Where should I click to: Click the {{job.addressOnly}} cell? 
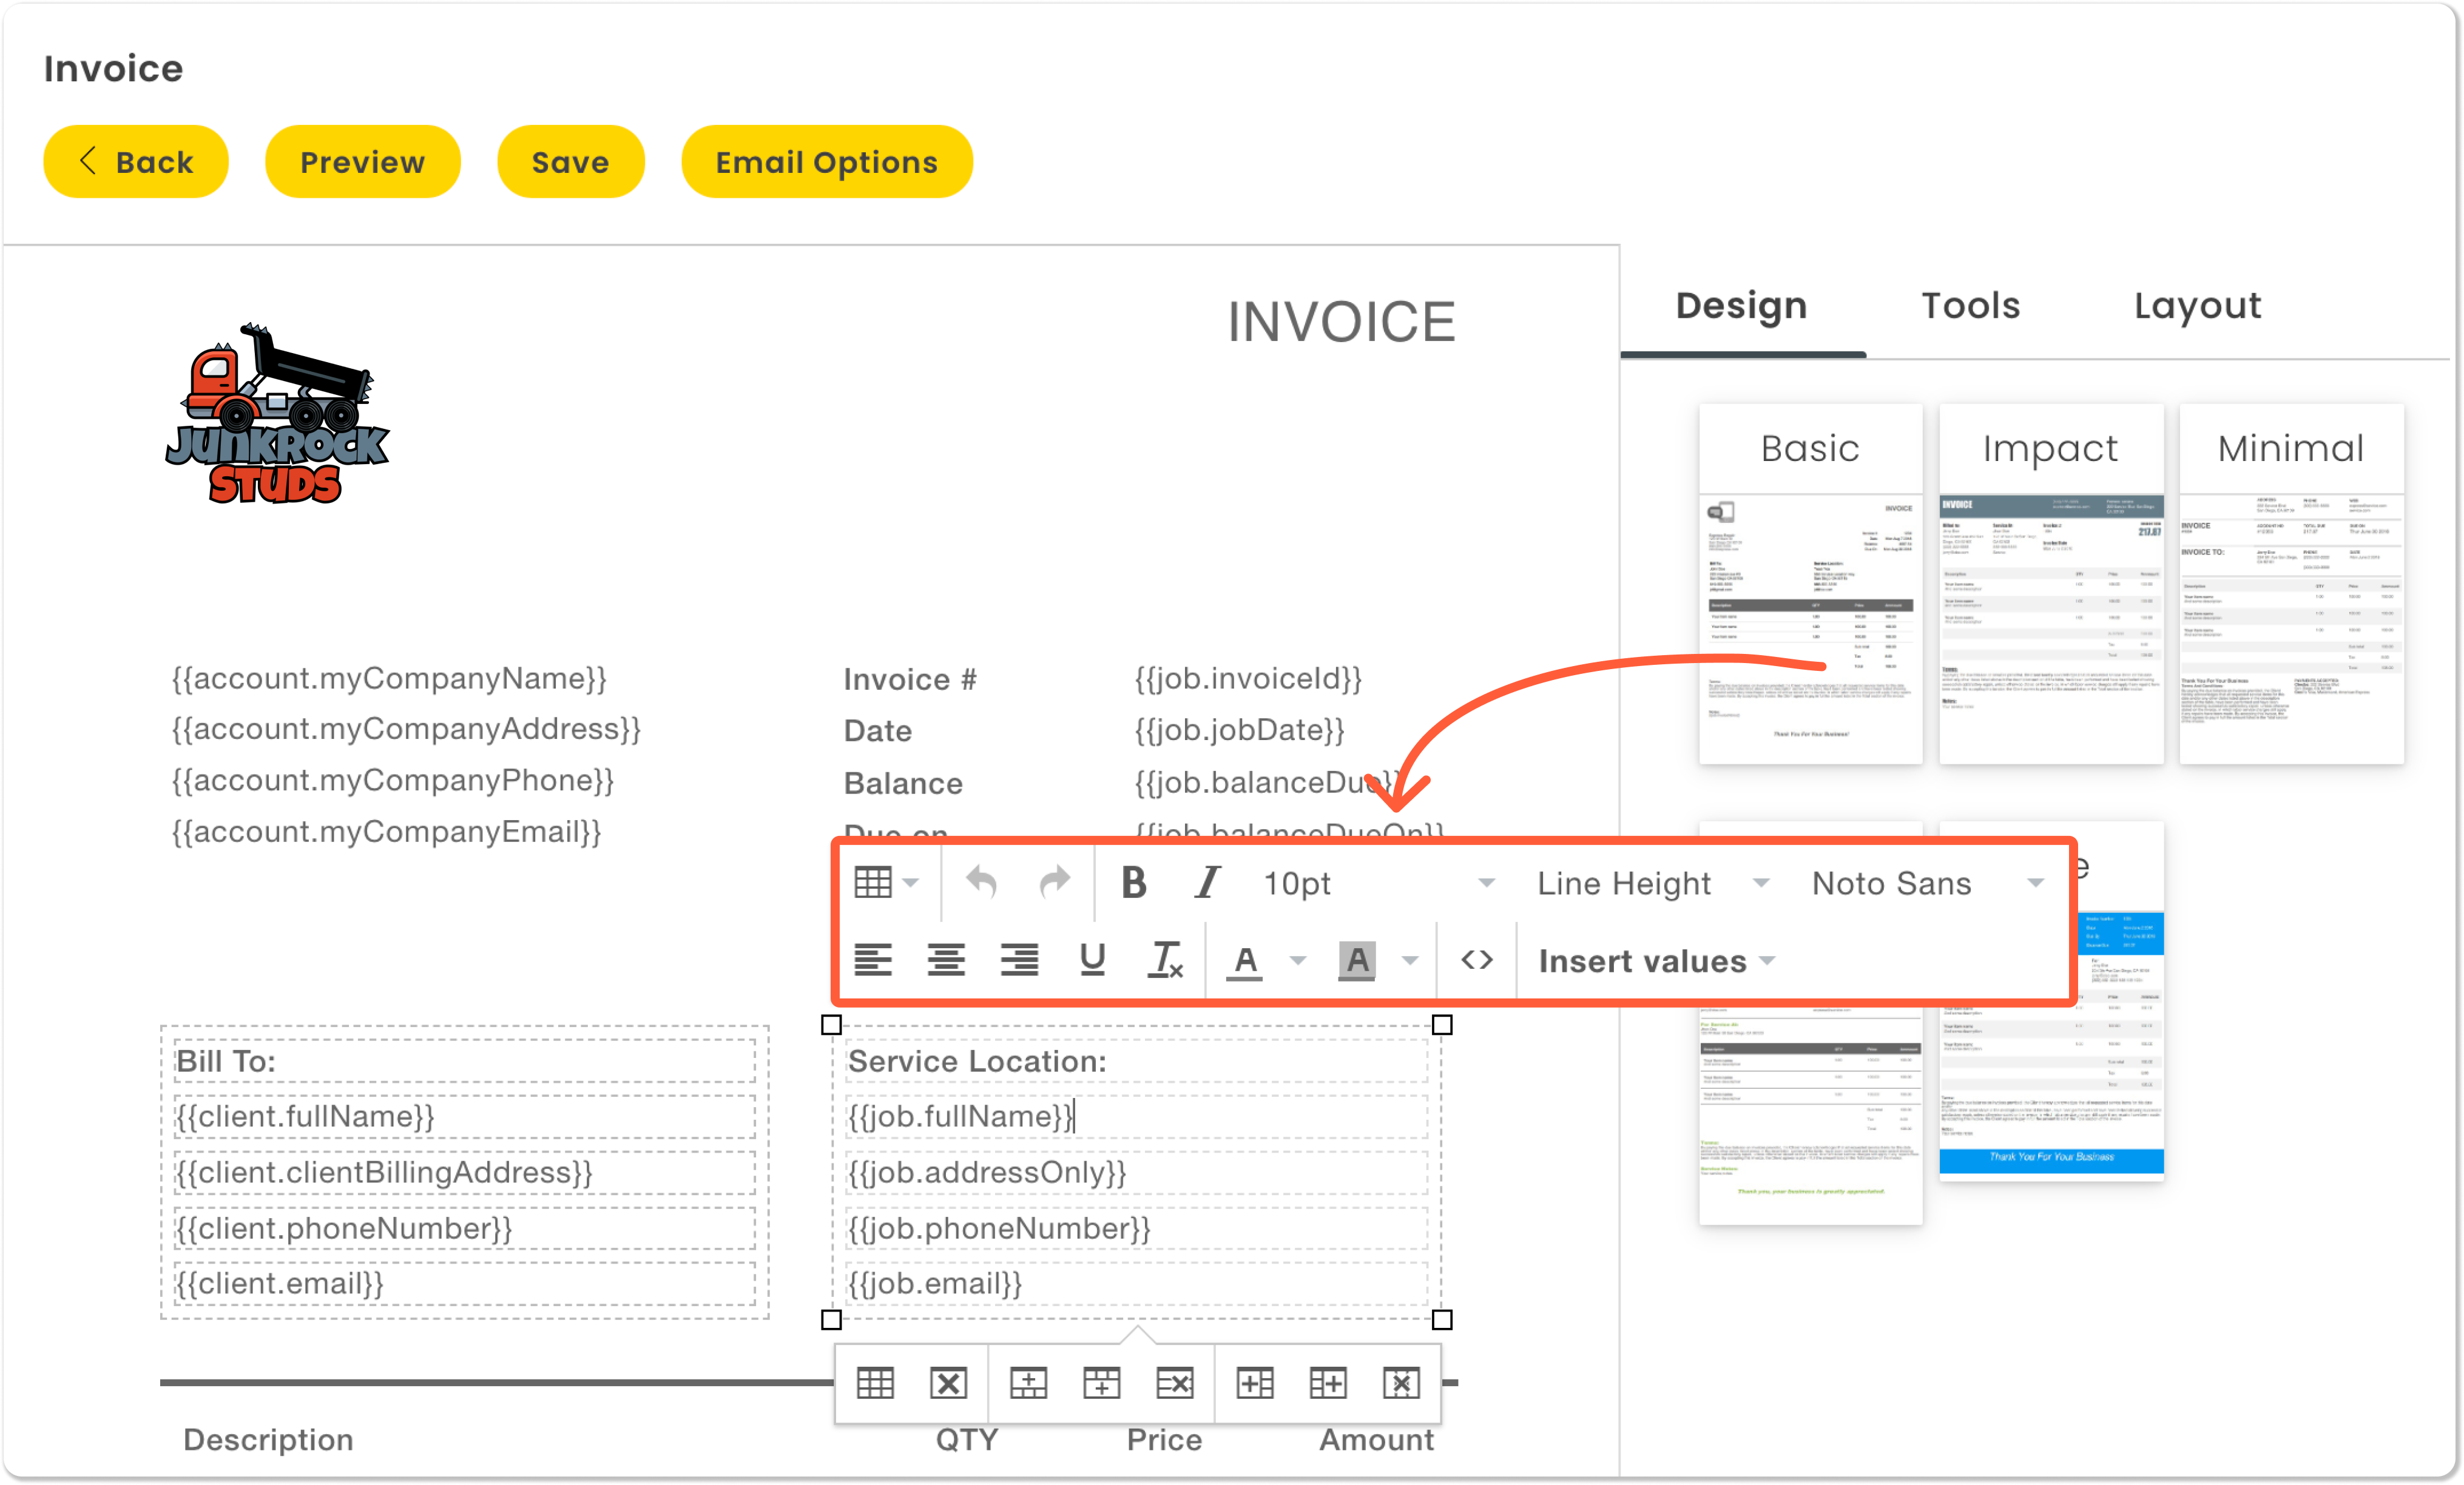coord(1136,1172)
